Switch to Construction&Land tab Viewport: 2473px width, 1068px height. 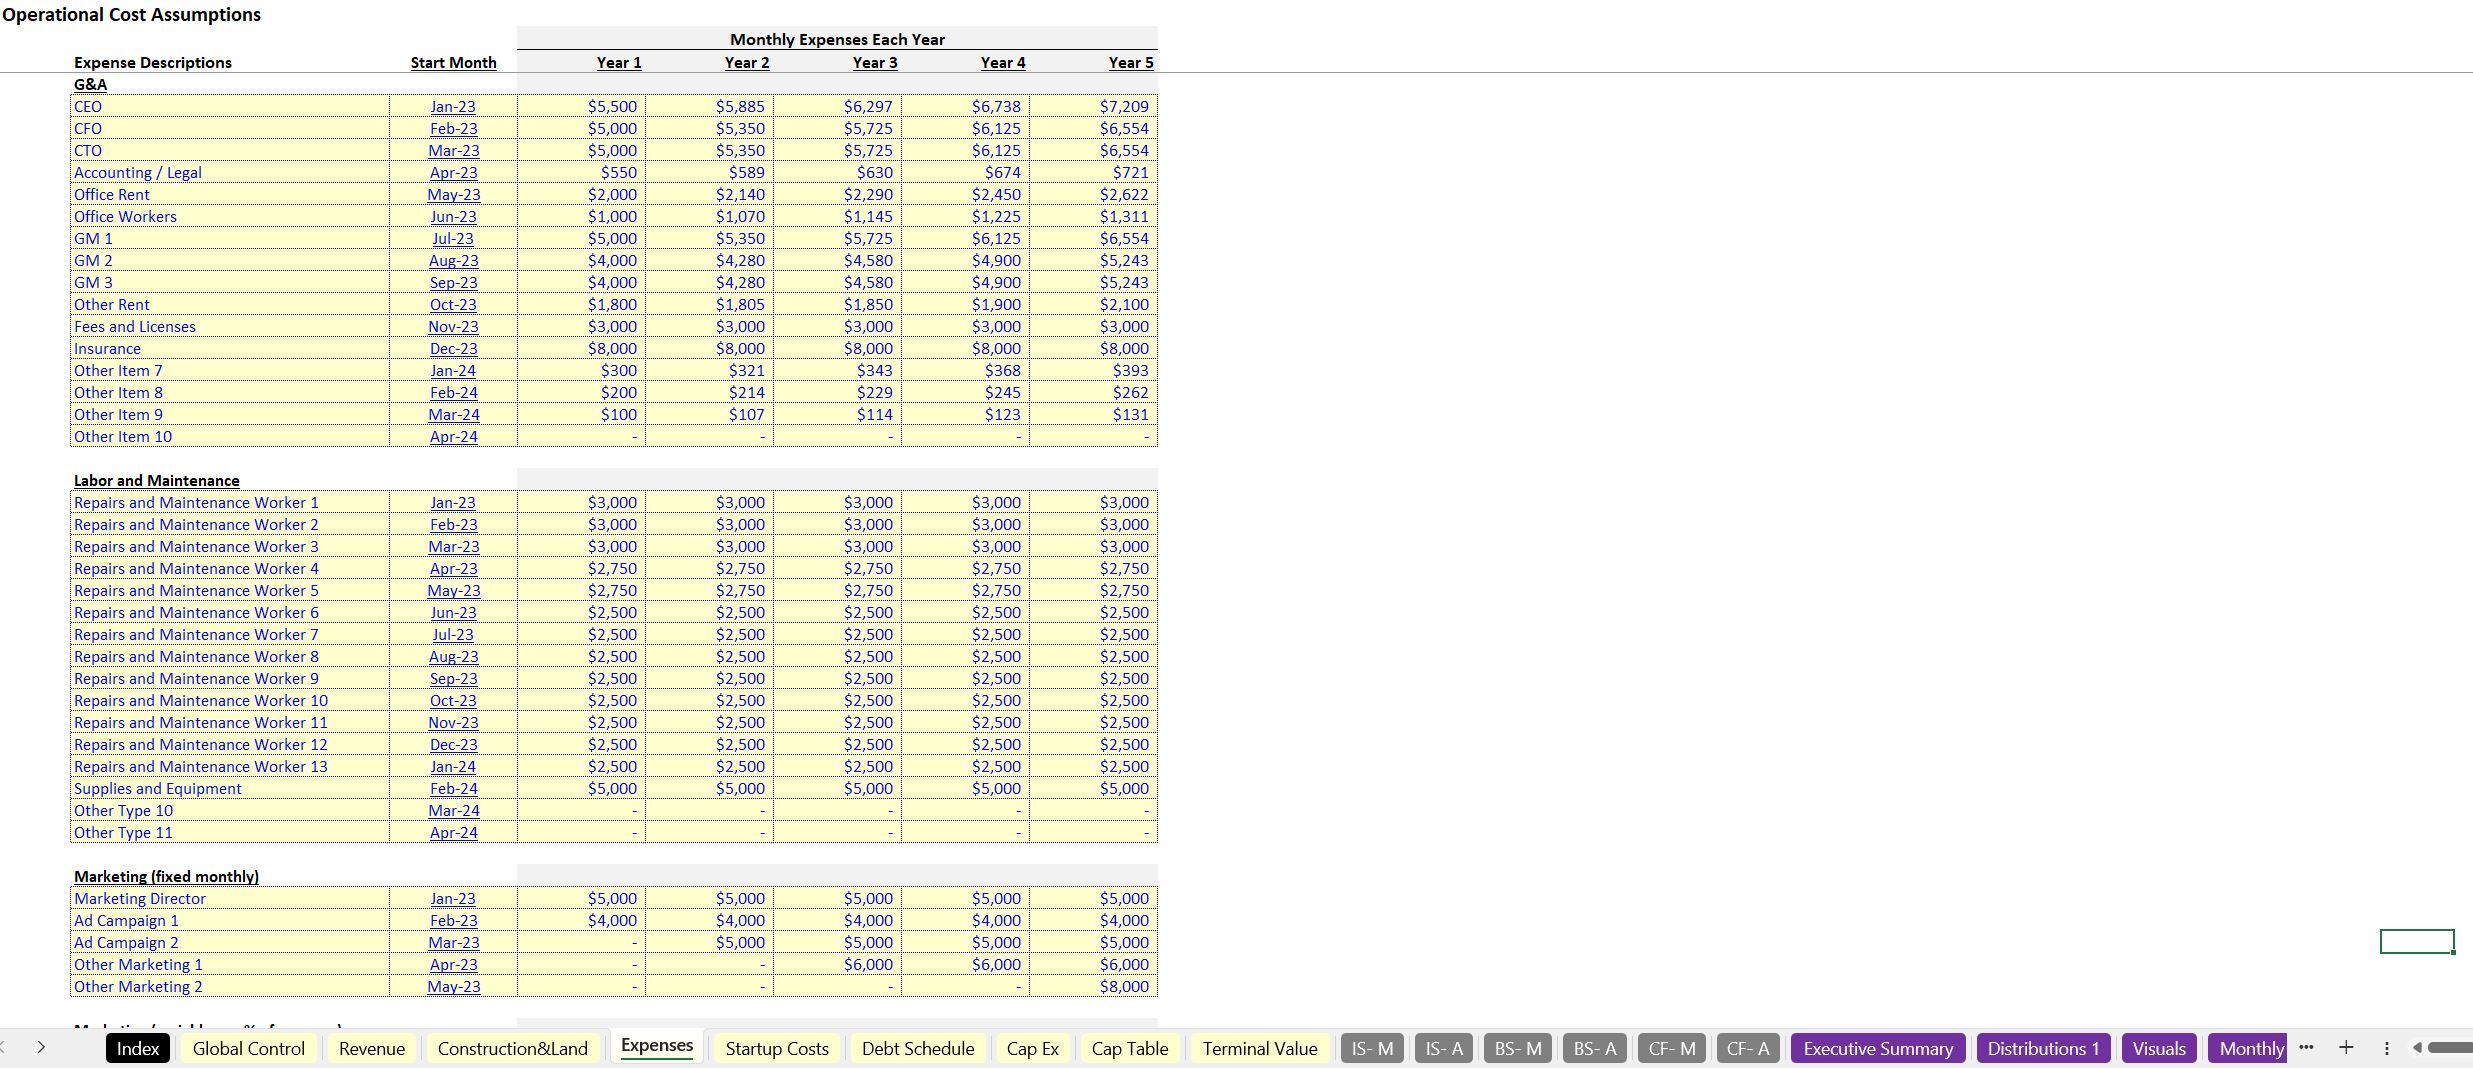pos(512,1048)
